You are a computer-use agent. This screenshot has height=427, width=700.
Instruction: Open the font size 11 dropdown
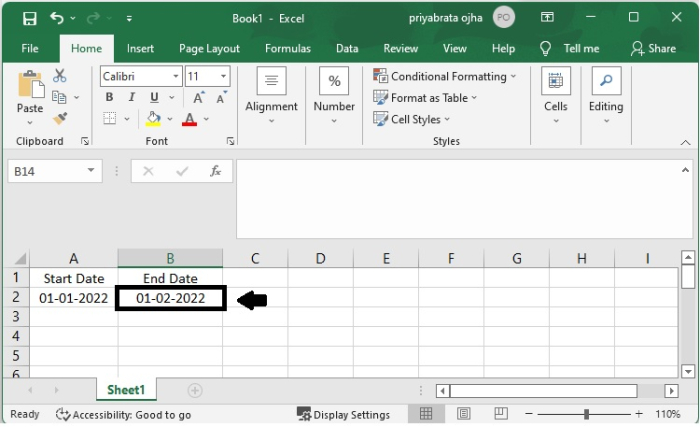point(223,76)
